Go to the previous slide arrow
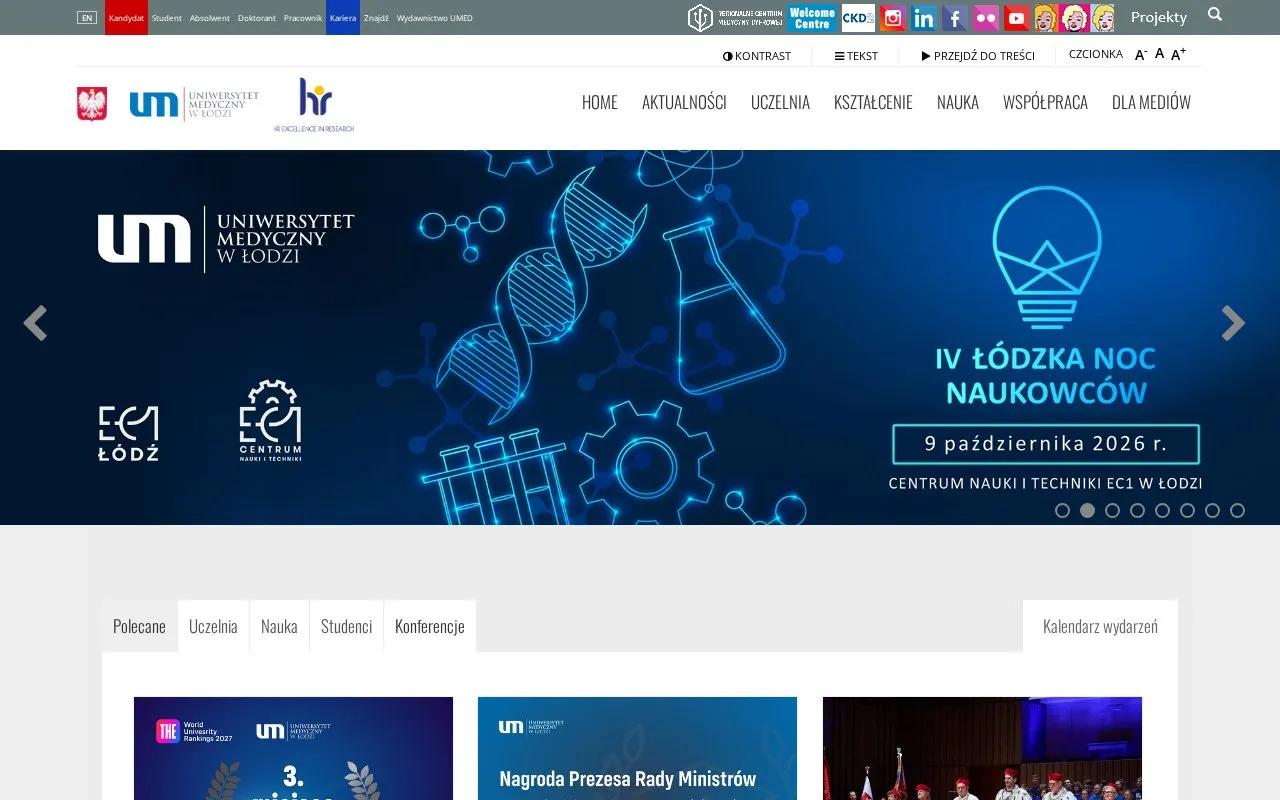The height and width of the screenshot is (800, 1280). (x=35, y=323)
